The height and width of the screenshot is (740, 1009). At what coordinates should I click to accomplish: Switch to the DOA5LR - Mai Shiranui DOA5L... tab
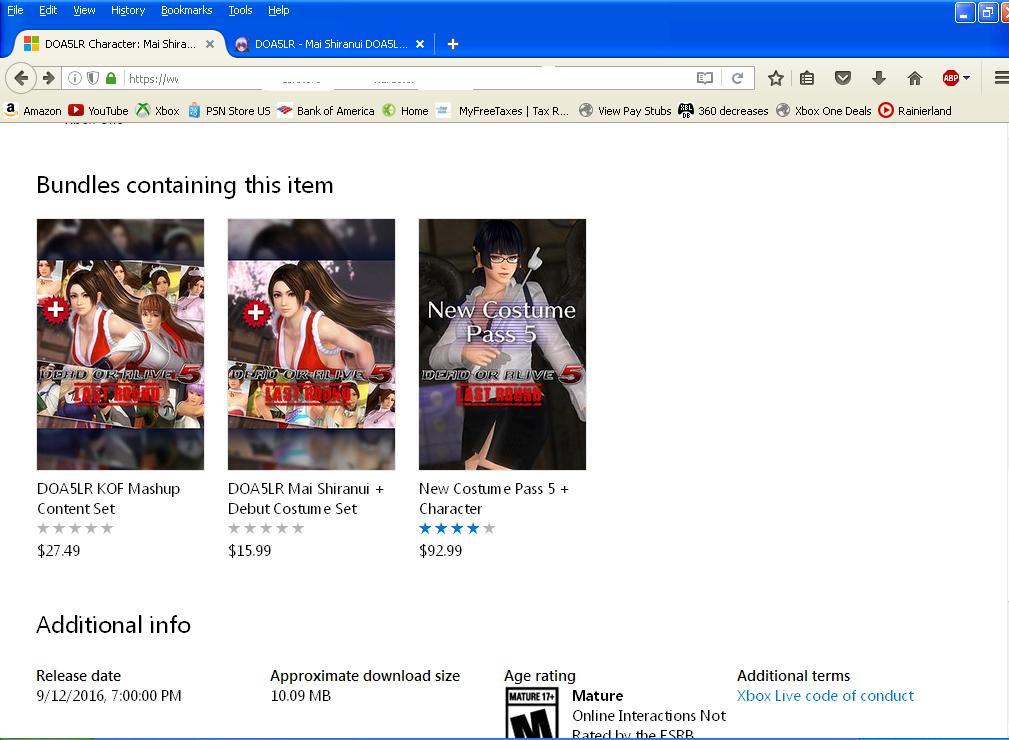pos(331,44)
